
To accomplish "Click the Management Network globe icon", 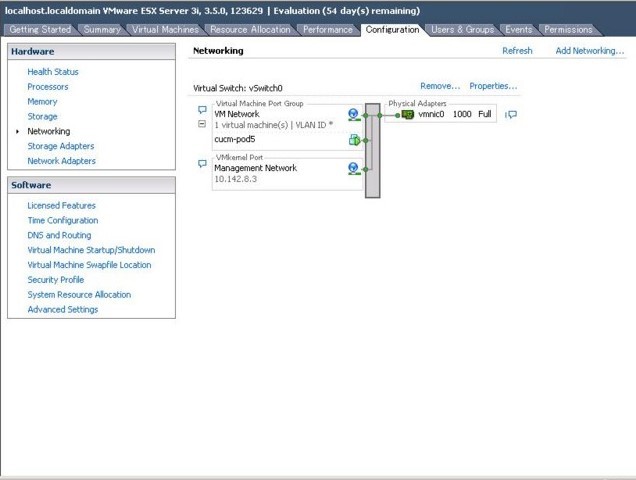I will (x=354, y=168).
